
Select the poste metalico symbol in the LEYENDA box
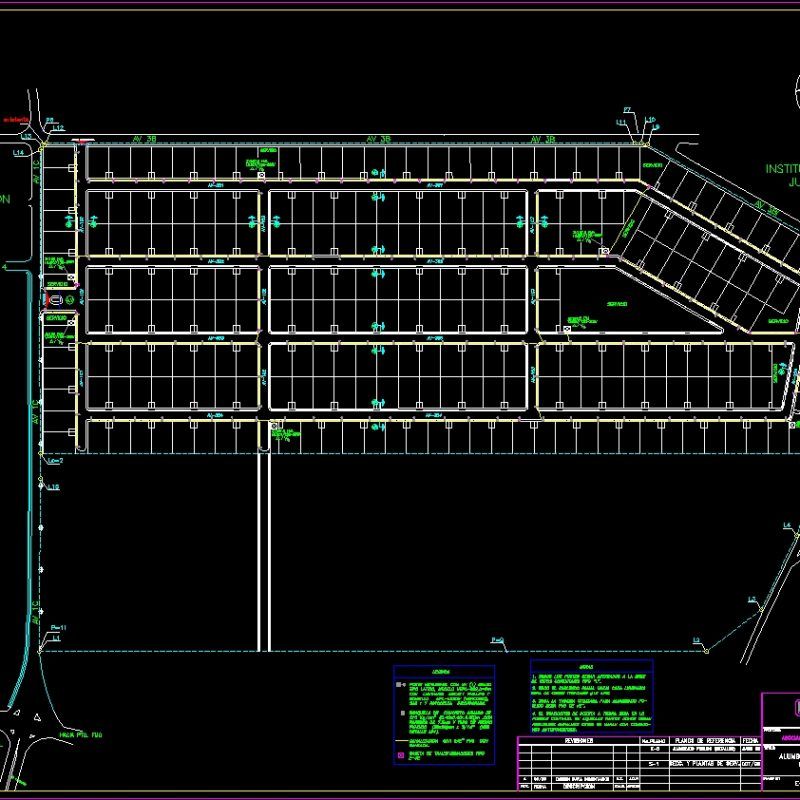[398, 684]
